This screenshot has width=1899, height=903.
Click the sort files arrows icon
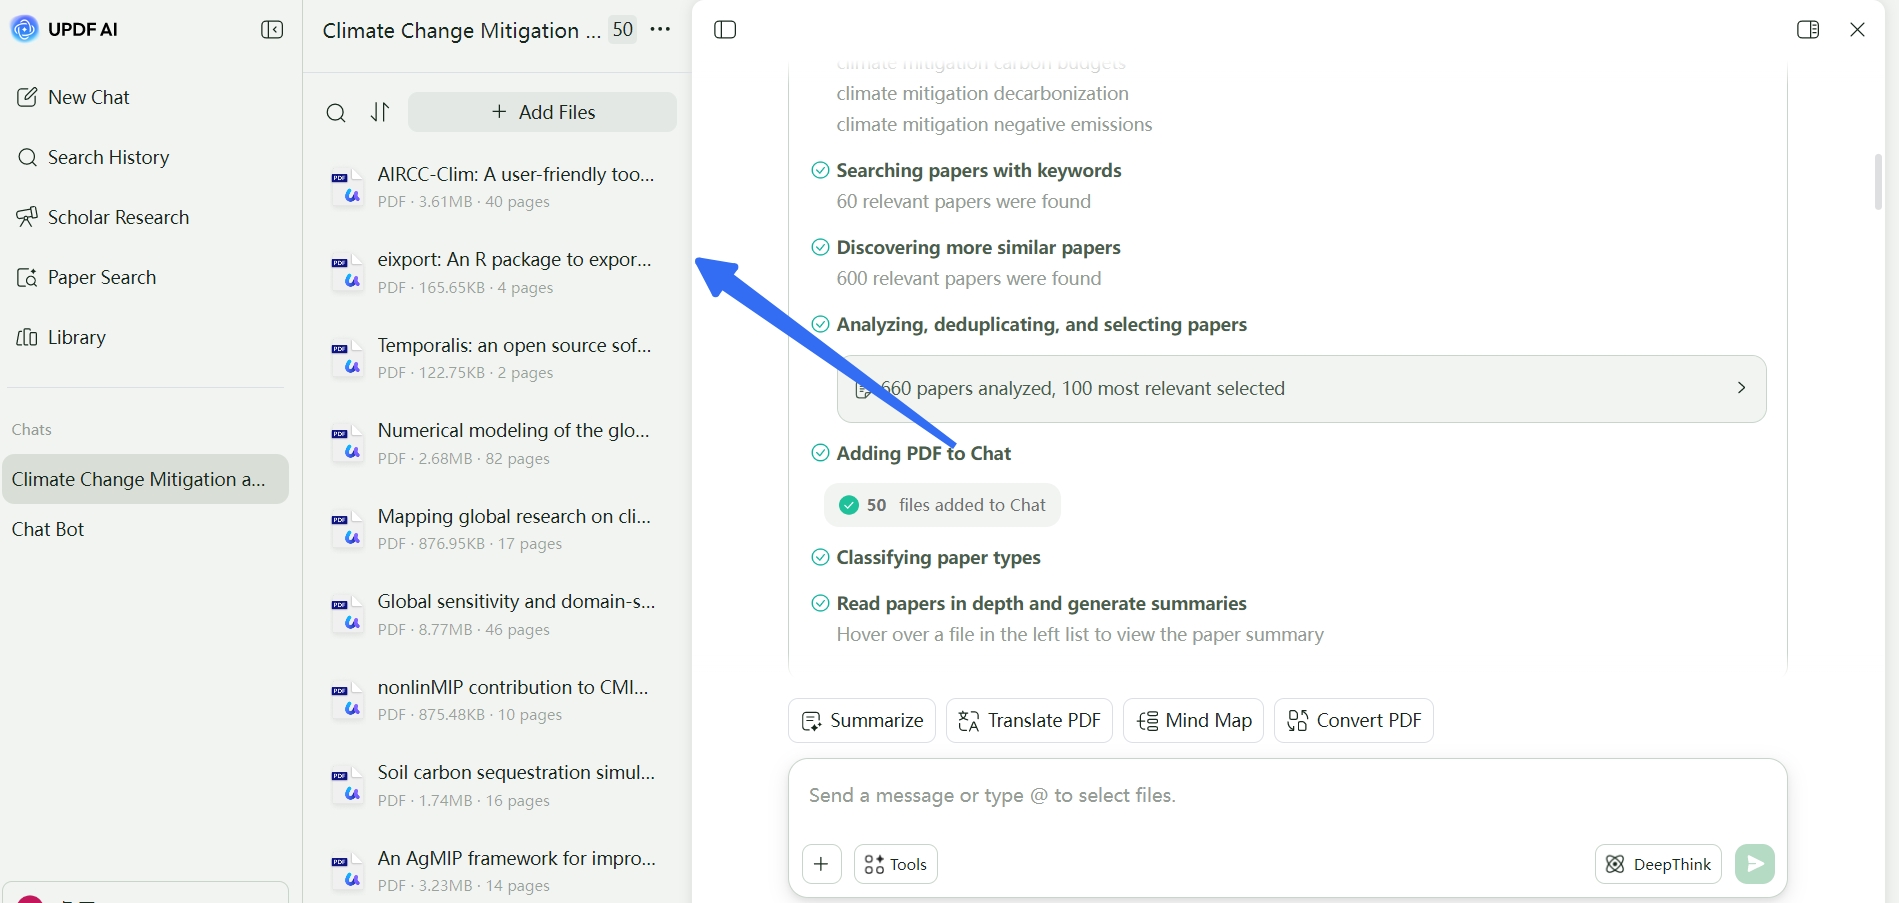[380, 112]
